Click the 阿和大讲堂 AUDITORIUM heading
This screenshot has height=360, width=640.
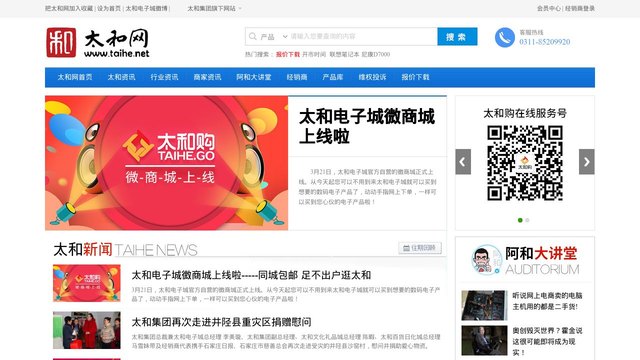(542, 261)
